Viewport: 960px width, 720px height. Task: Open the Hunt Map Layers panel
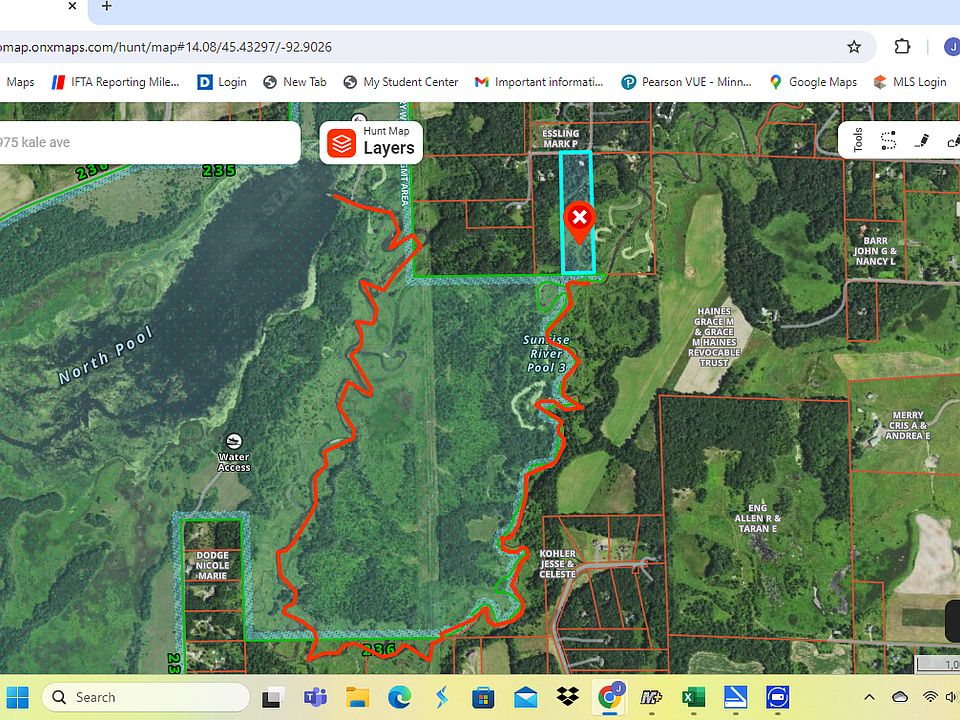coord(372,142)
